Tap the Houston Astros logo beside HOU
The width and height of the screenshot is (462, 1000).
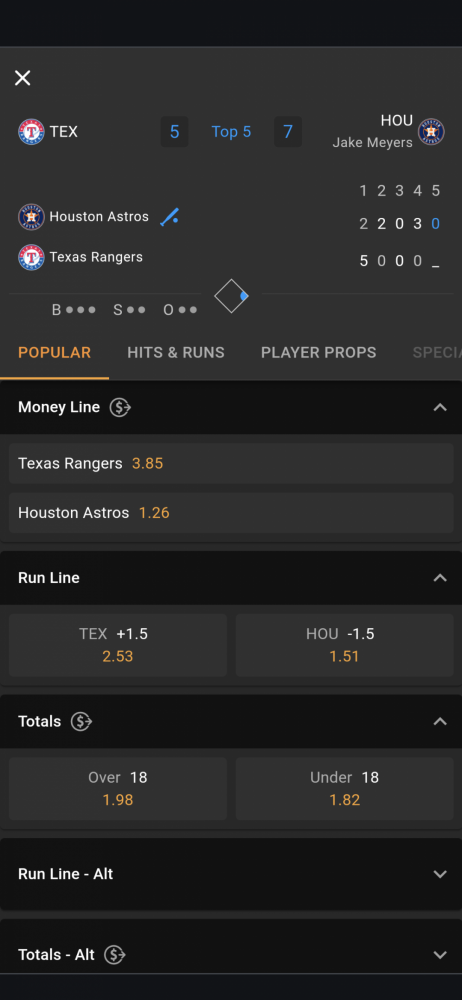pos(431,132)
